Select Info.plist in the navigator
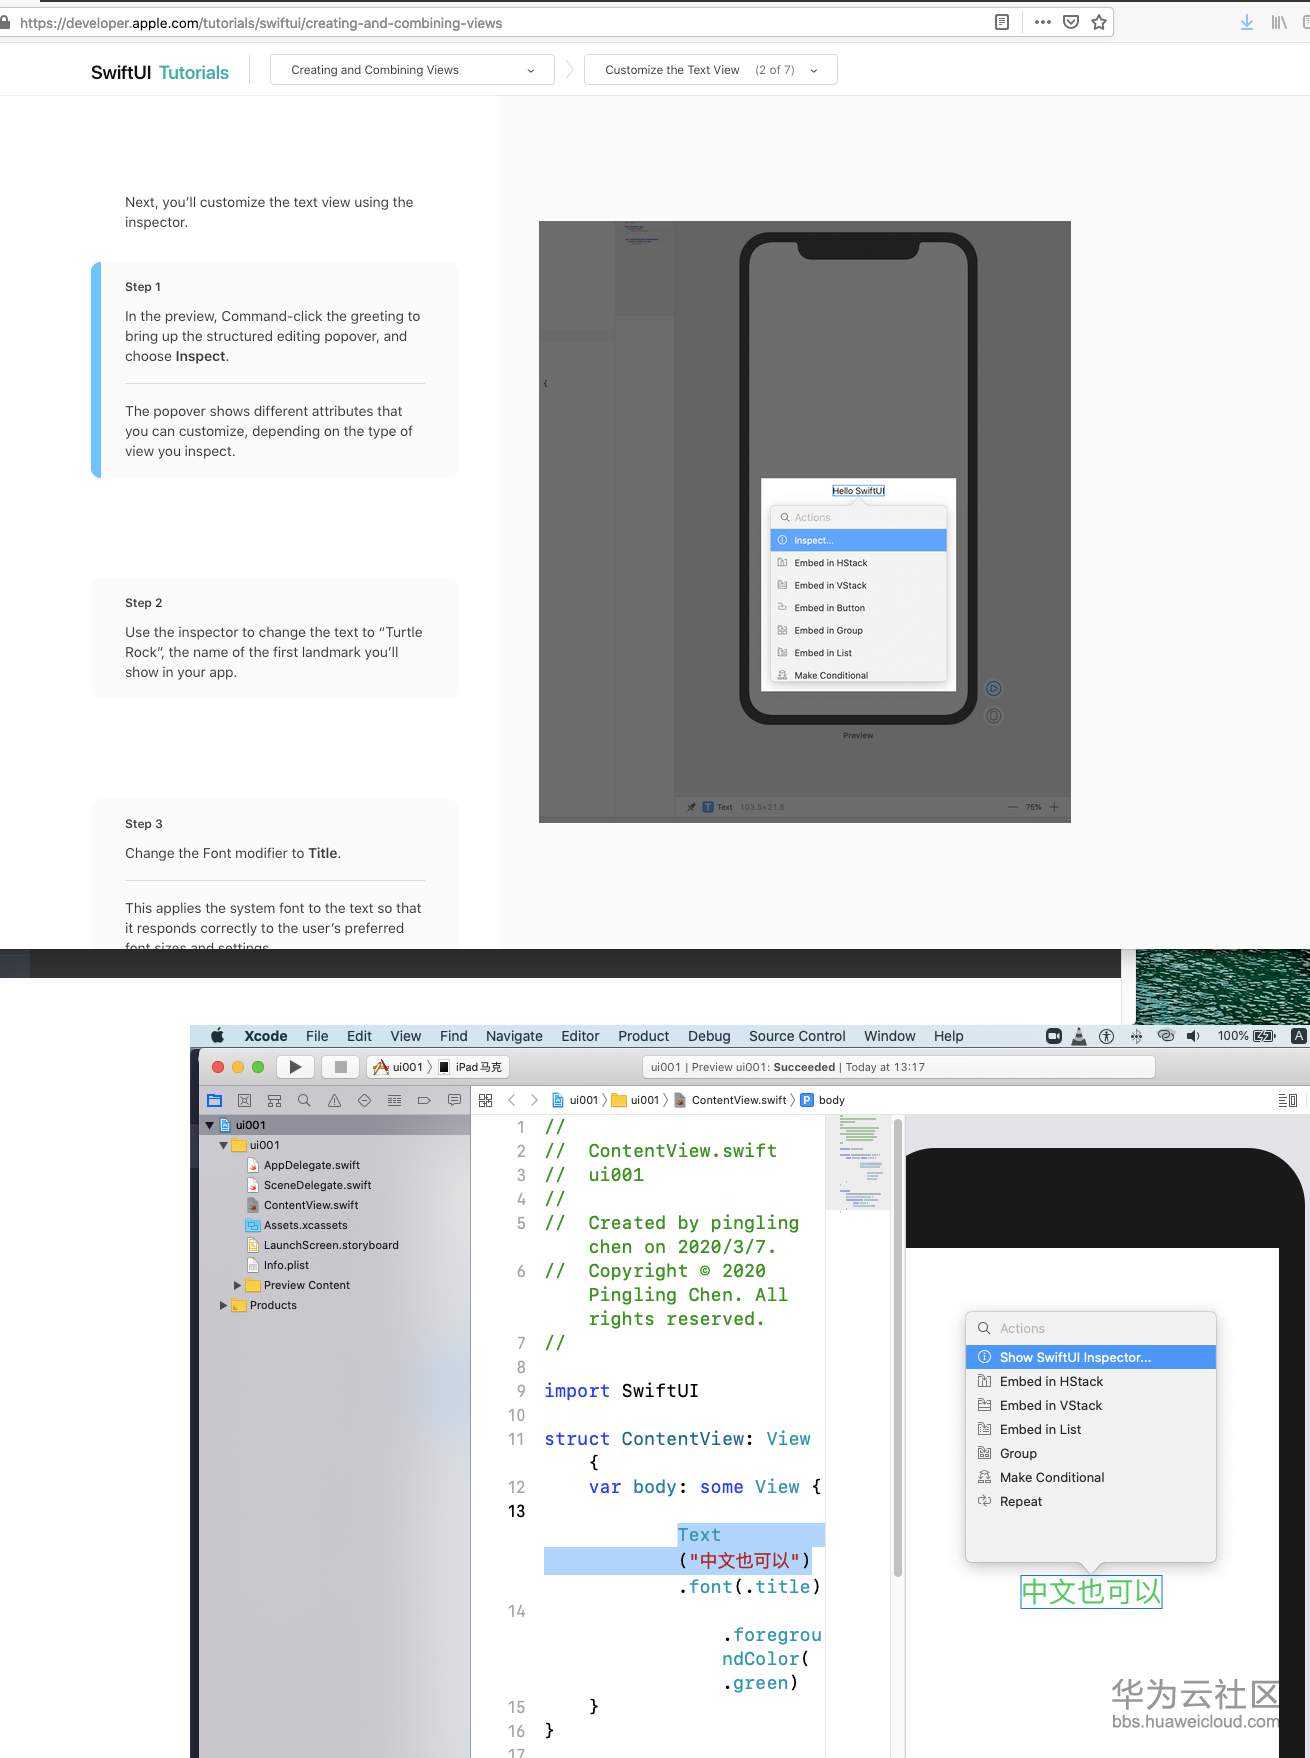The height and width of the screenshot is (1758, 1310). (x=286, y=1265)
